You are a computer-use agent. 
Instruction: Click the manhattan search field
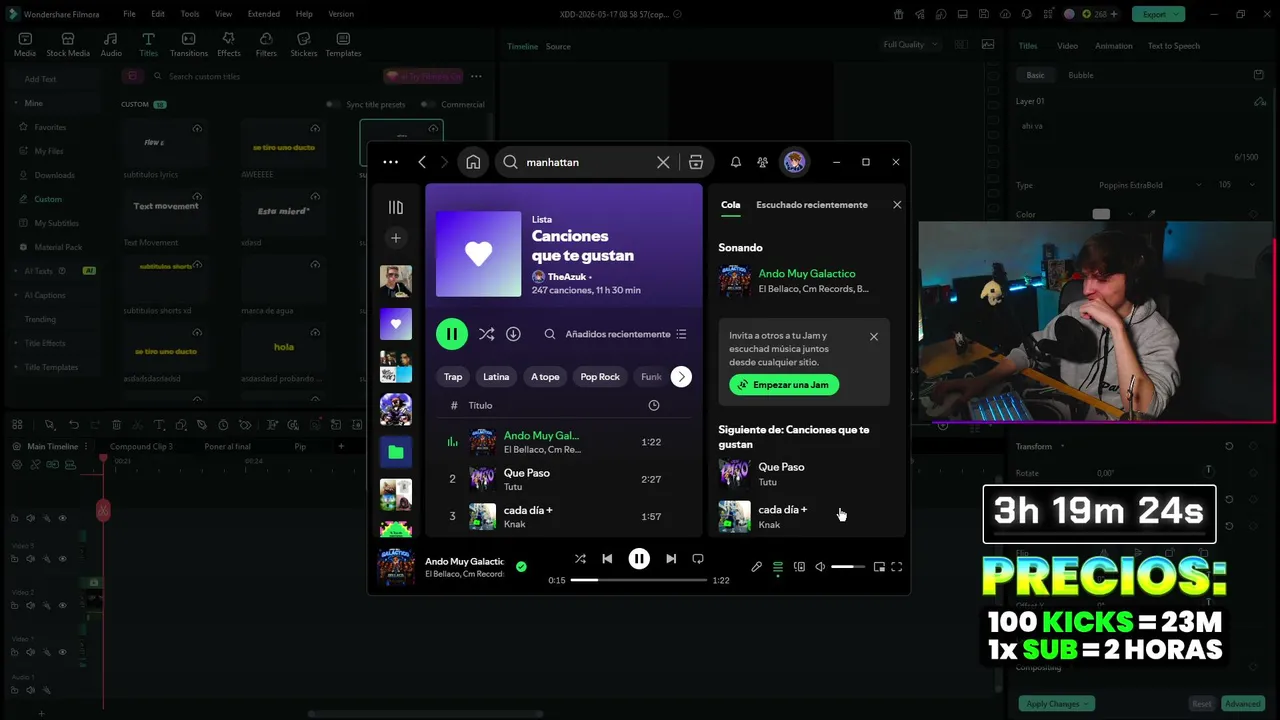click(x=586, y=162)
